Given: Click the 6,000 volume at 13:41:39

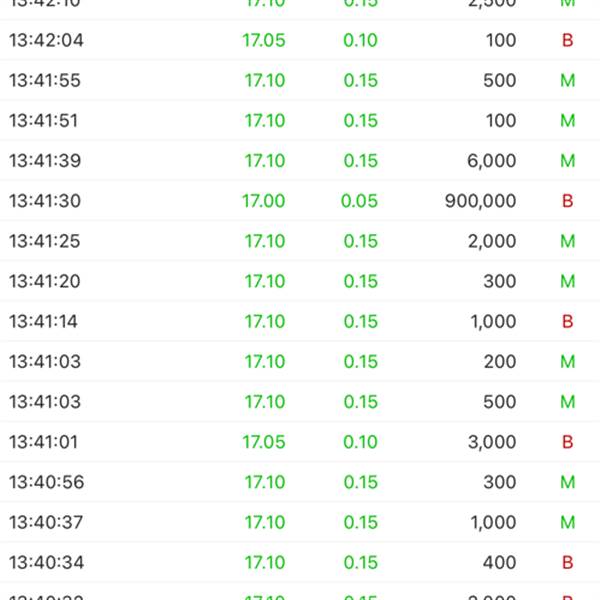Looking at the screenshot, I should click(x=492, y=161).
